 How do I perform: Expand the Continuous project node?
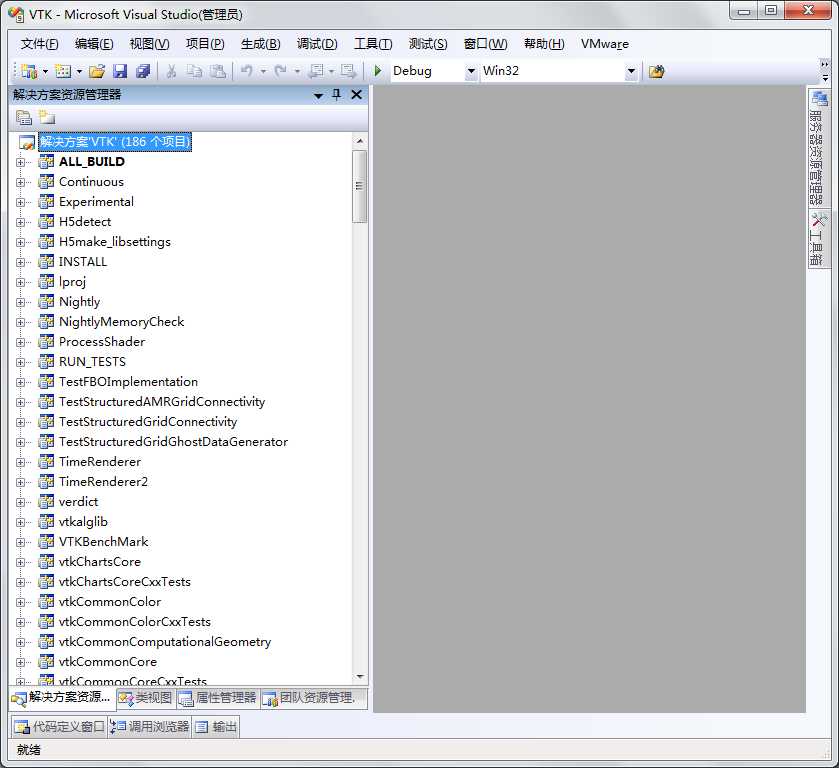(x=20, y=182)
